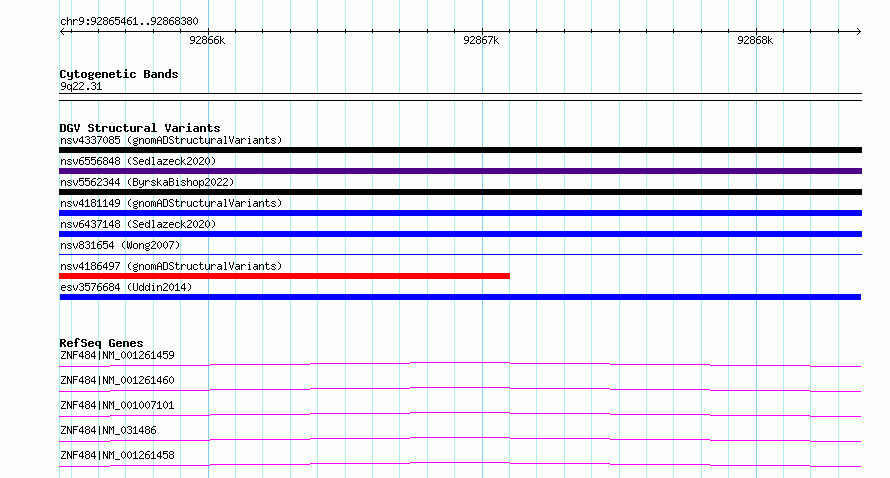This screenshot has height=478, width=890.
Task: Click the 92867k ruler tick label
Action: (481, 40)
